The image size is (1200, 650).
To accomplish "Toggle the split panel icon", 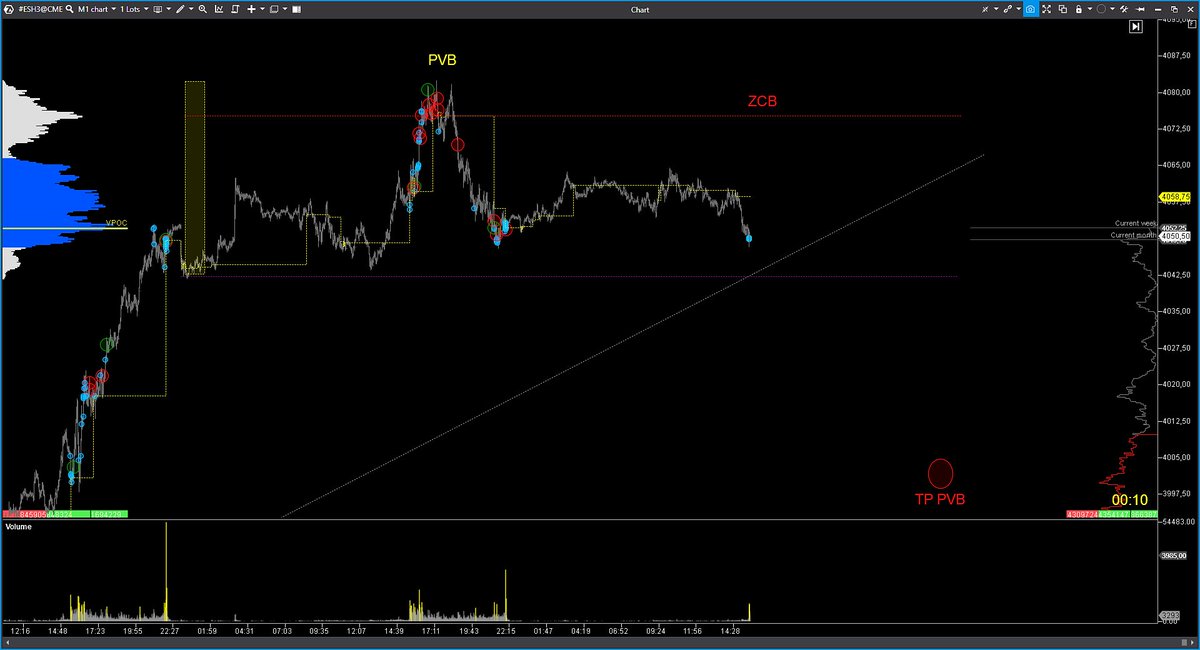I will tap(296, 9).
